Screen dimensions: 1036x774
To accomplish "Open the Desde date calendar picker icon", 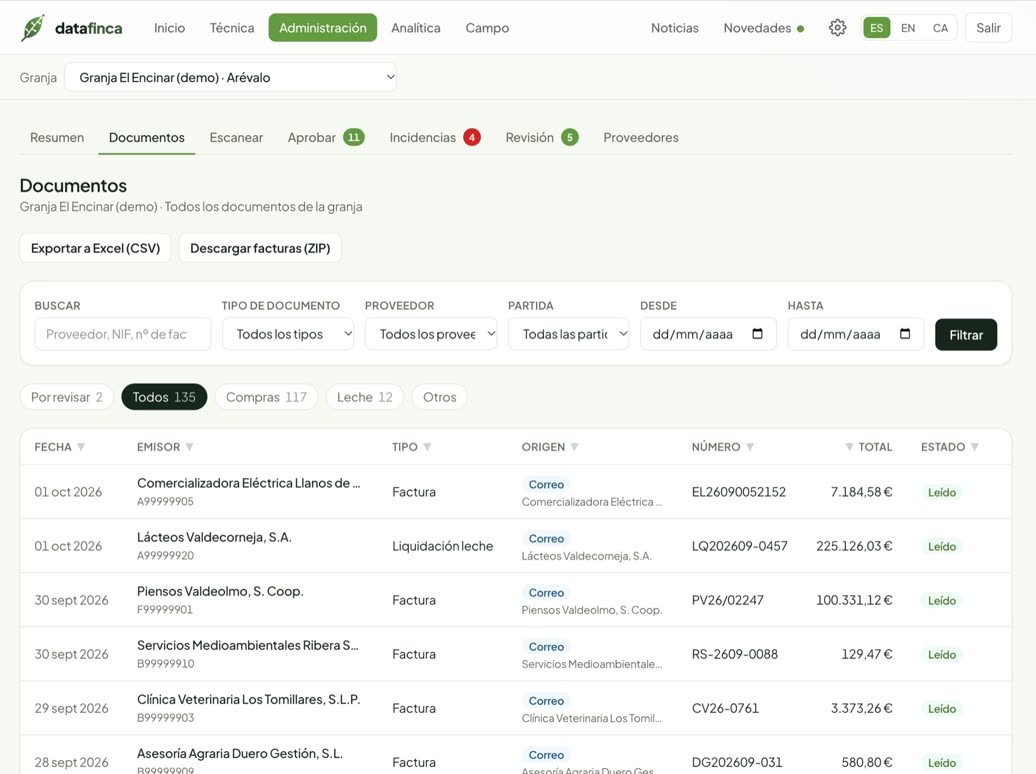I will [x=757, y=334].
